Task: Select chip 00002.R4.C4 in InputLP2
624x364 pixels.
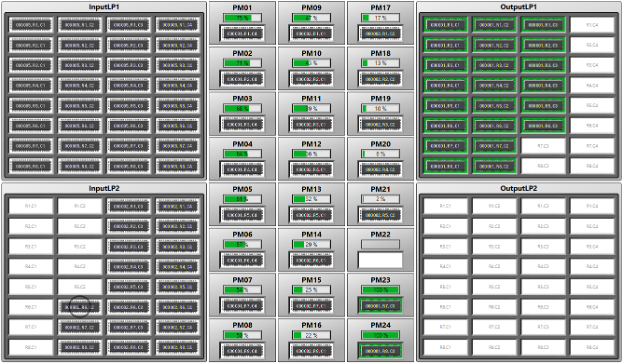Action: click(x=177, y=267)
